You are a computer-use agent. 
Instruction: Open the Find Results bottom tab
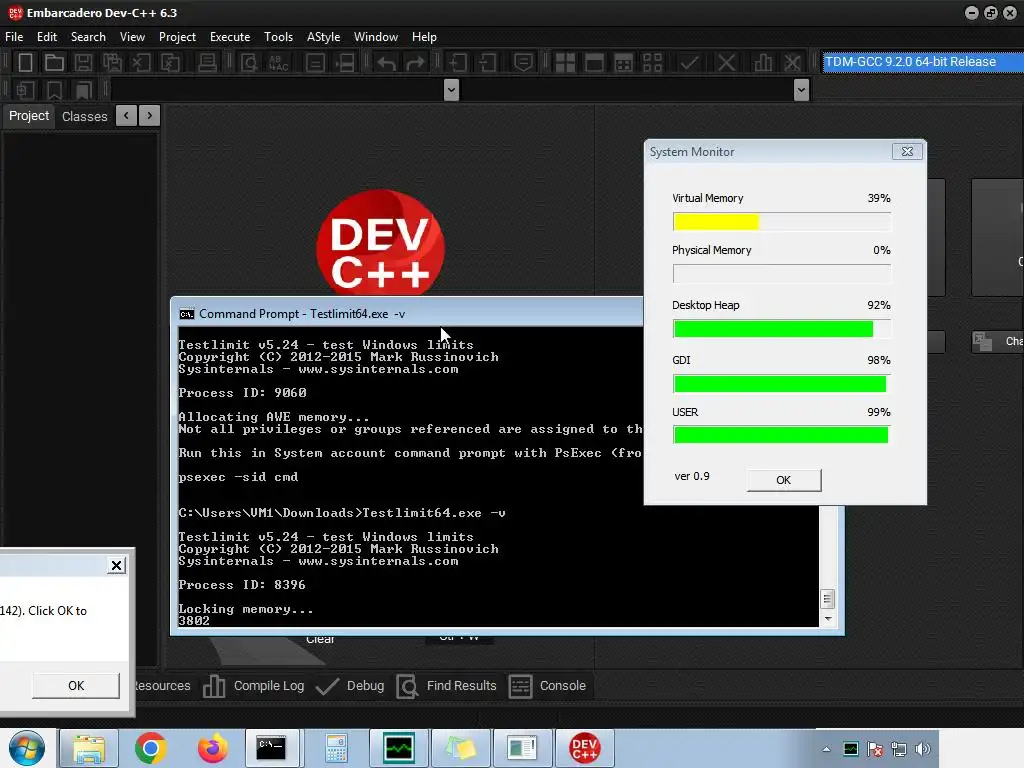(447, 686)
